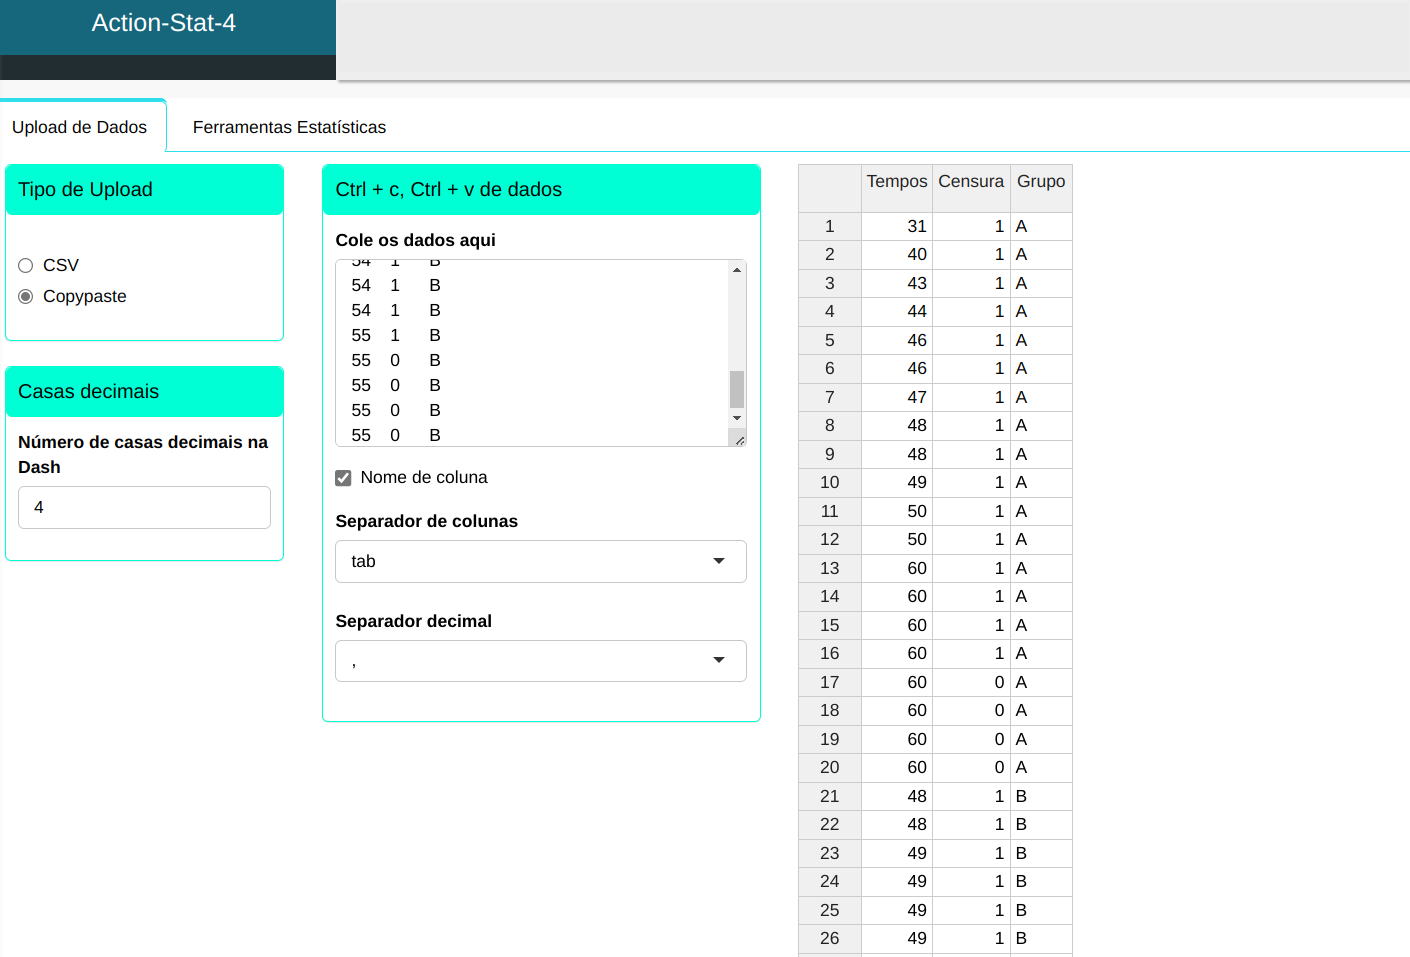Switch to Ferramentas Estatísticas tab
1410x957 pixels.
tap(289, 127)
